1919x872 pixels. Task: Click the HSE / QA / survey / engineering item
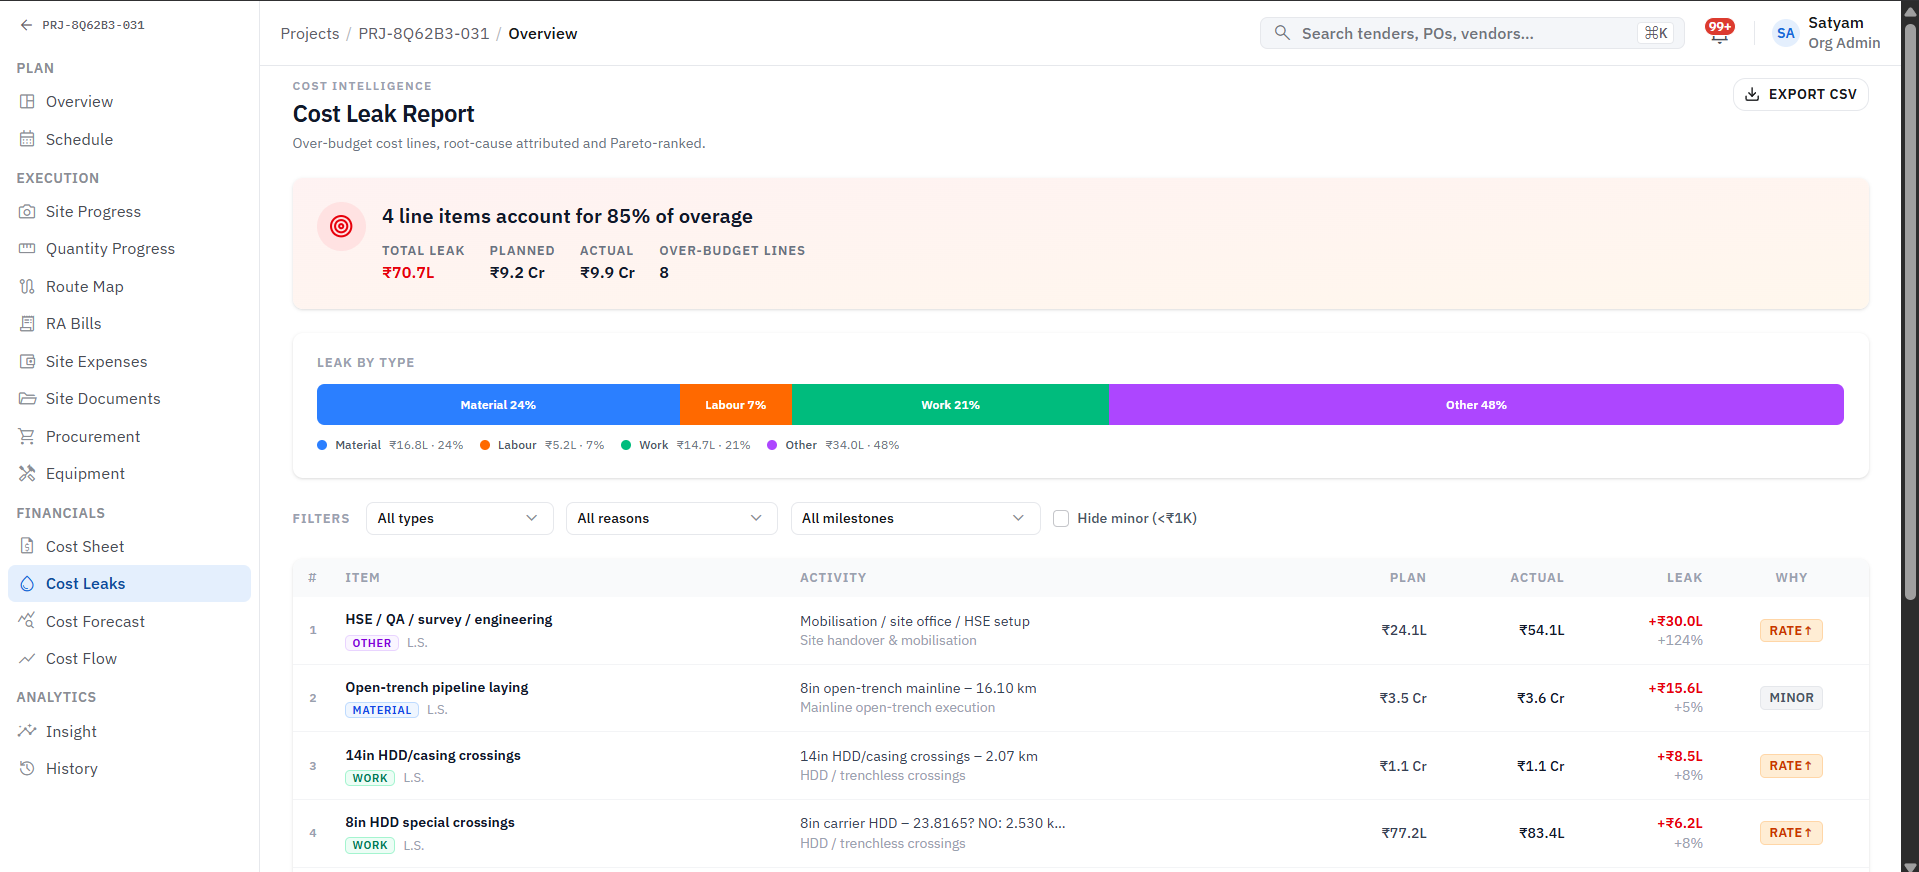click(449, 620)
